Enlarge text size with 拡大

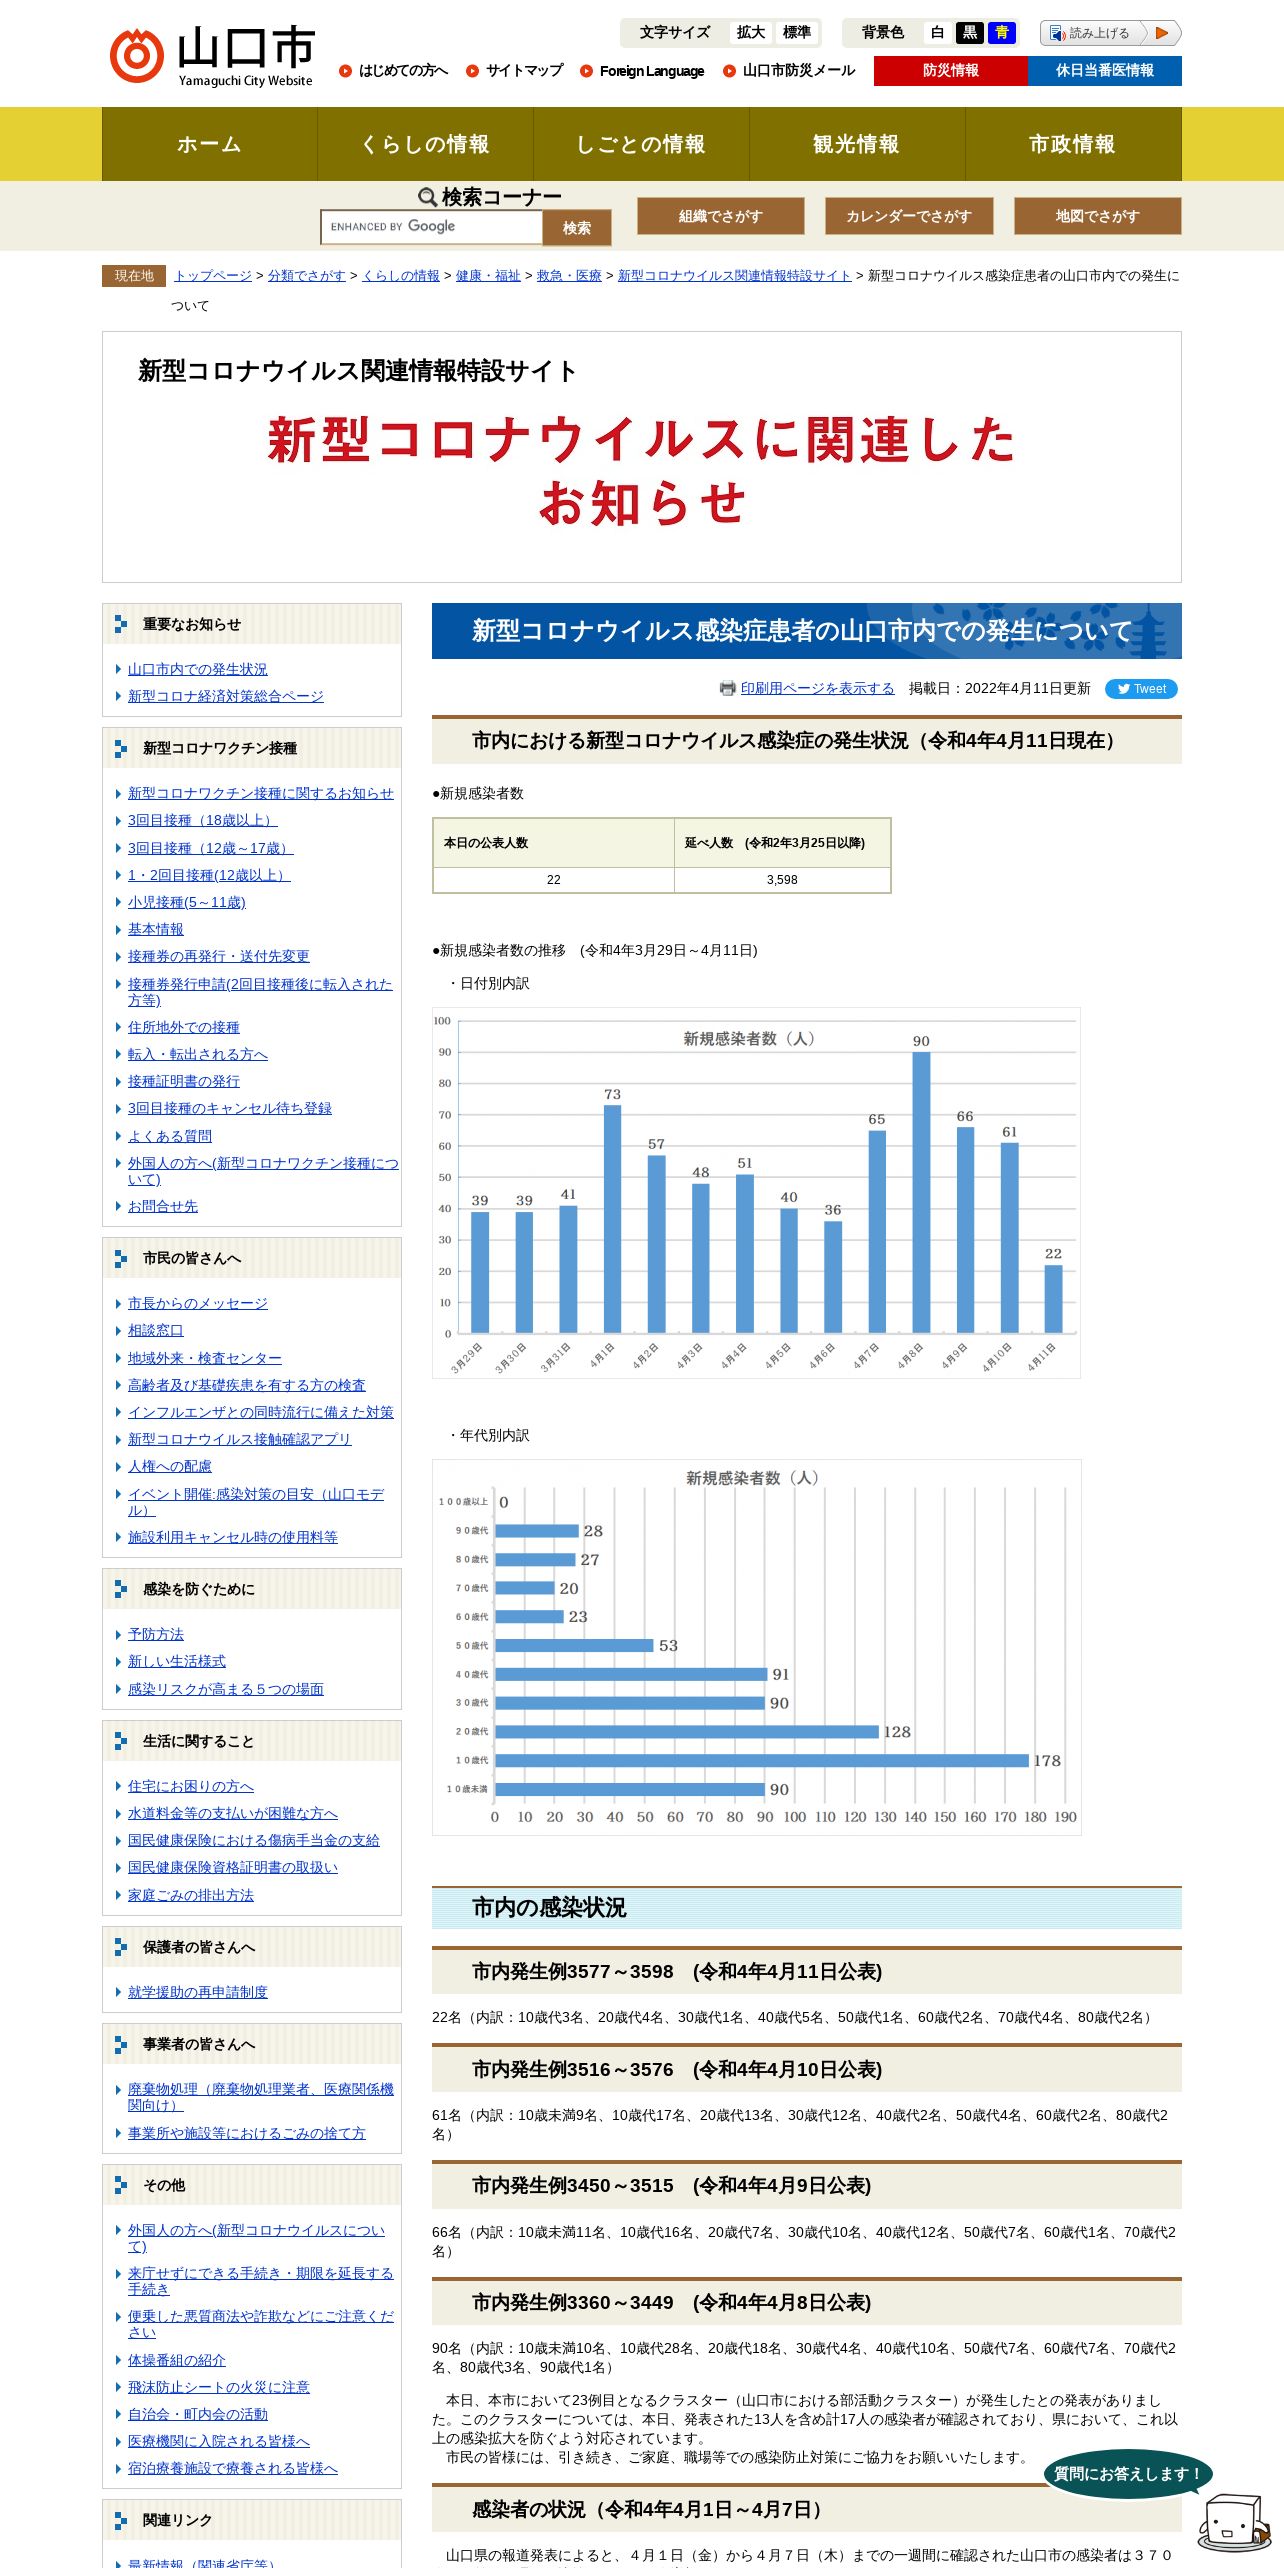pyautogui.click(x=751, y=33)
